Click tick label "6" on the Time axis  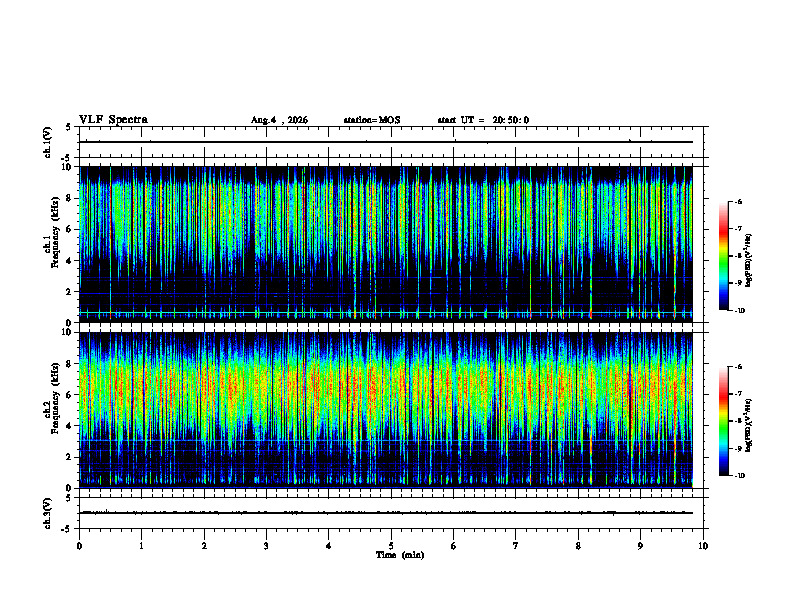tap(454, 546)
